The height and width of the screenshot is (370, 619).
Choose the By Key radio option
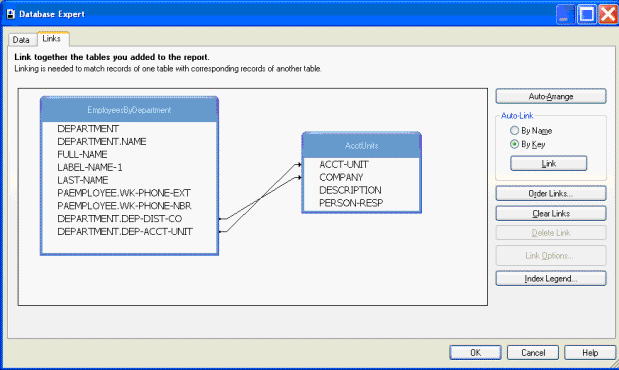tap(527, 144)
